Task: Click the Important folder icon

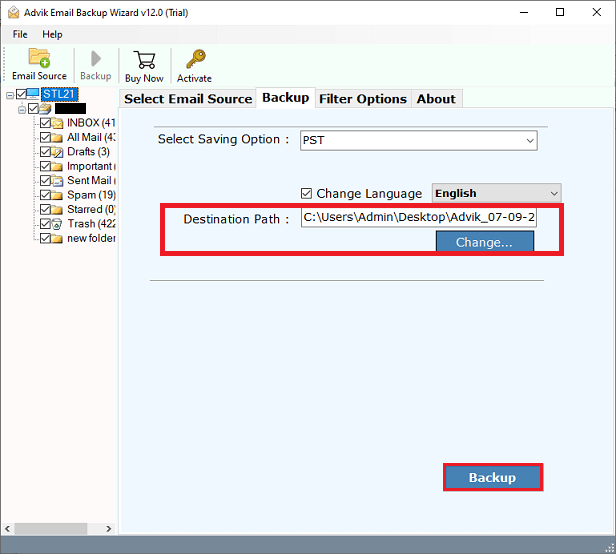Action: click(x=57, y=167)
